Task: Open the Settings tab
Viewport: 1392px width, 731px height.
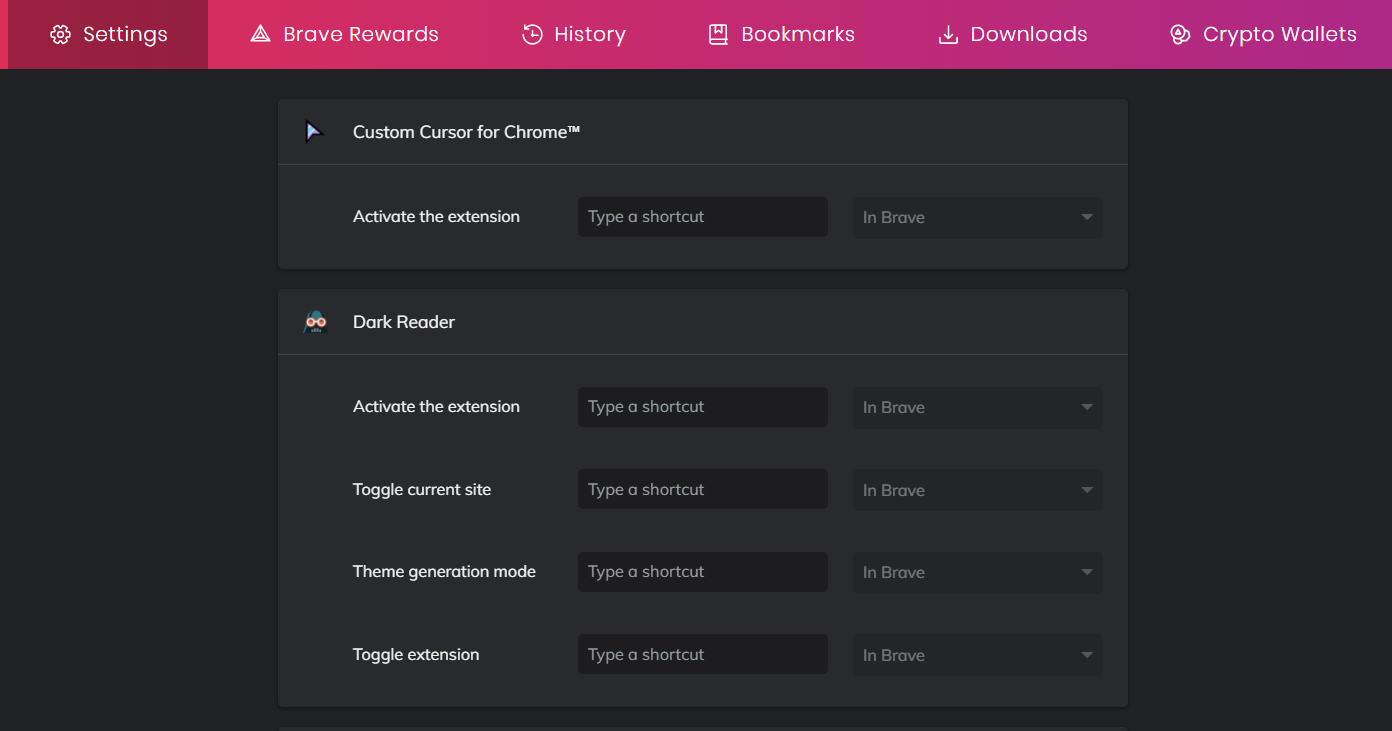Action: click(x=108, y=35)
